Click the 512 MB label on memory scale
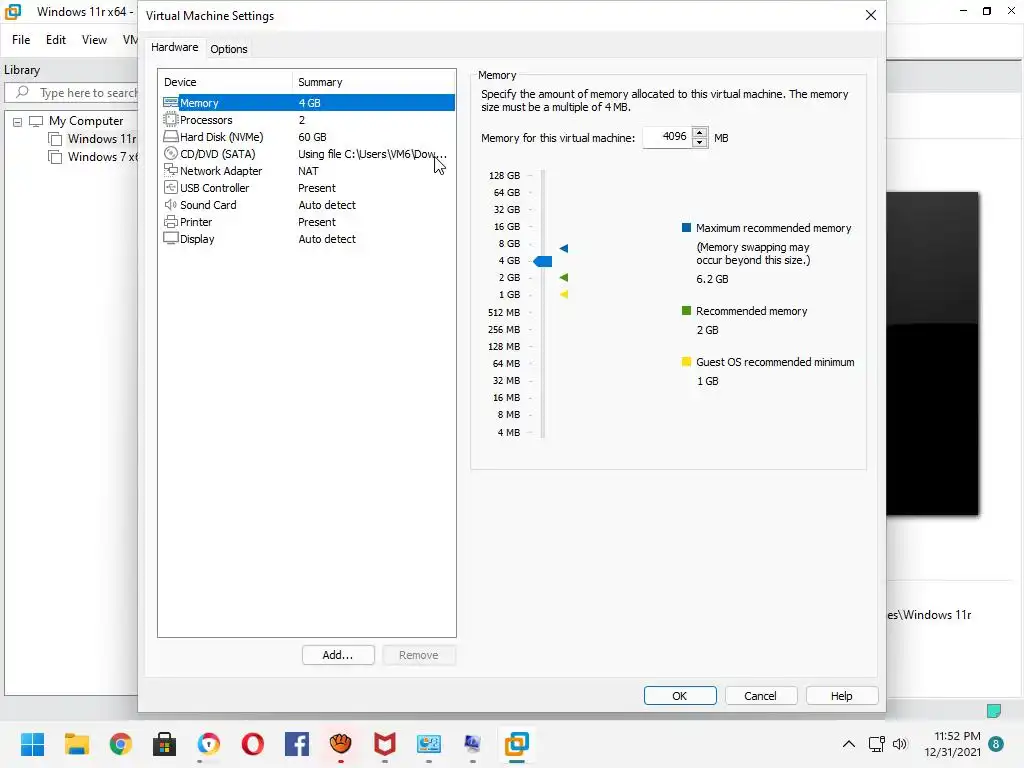1024x768 pixels. click(504, 312)
